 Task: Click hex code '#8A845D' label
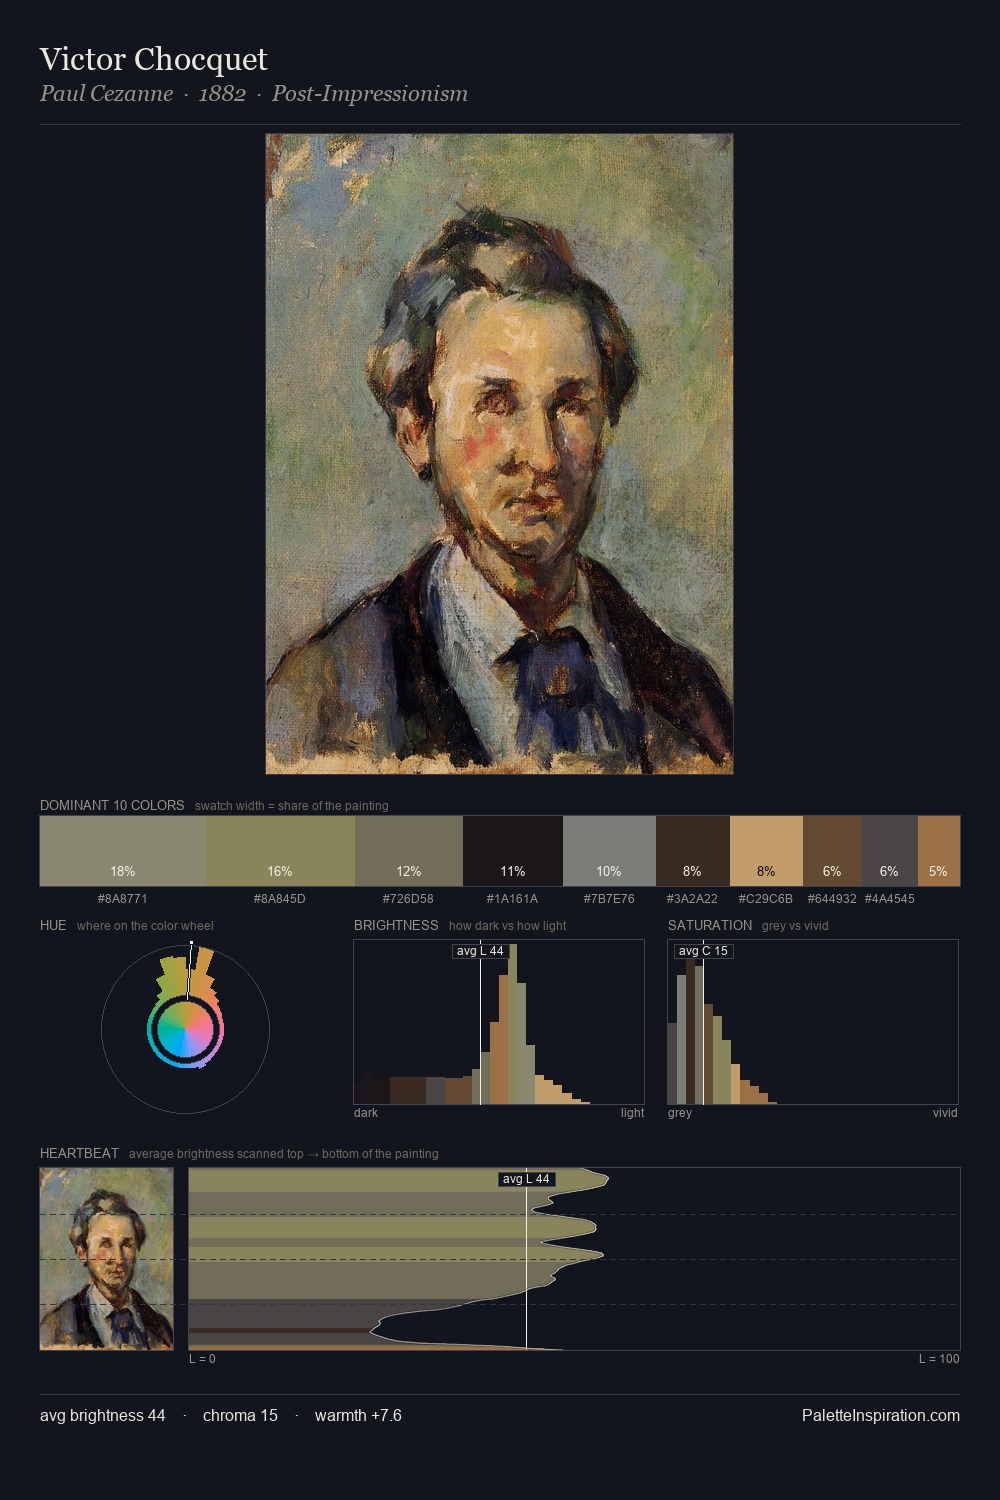point(280,898)
